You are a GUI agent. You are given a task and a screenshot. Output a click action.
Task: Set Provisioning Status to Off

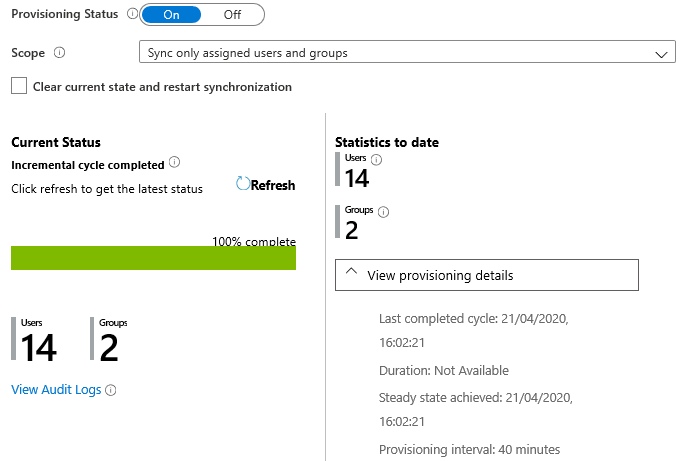(x=232, y=15)
